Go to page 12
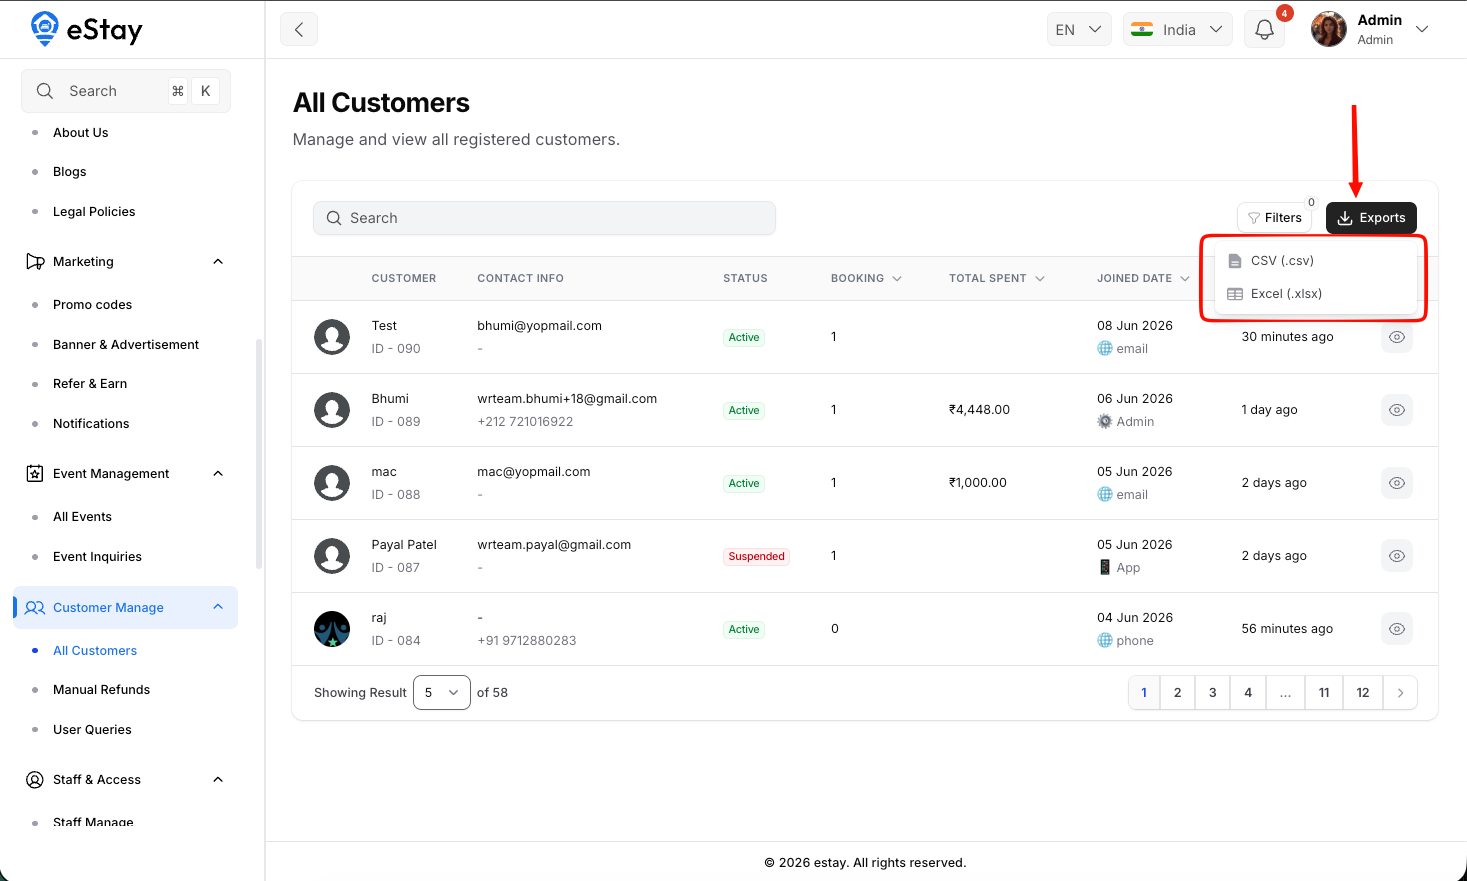Image resolution: width=1467 pixels, height=881 pixels. [x=1363, y=693]
